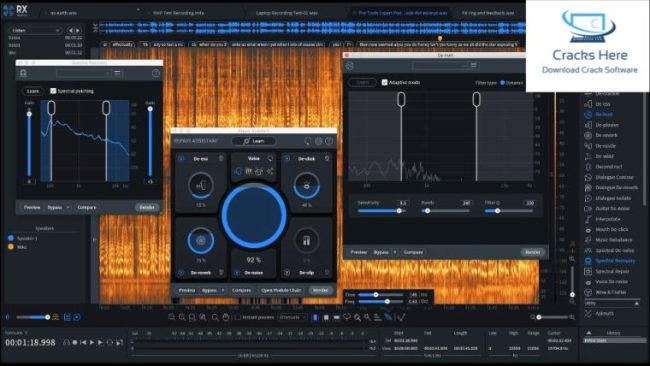Switch to the Filtering and feedback tab
Image resolution: width=650 pixels, height=366 pixels.
[488, 13]
